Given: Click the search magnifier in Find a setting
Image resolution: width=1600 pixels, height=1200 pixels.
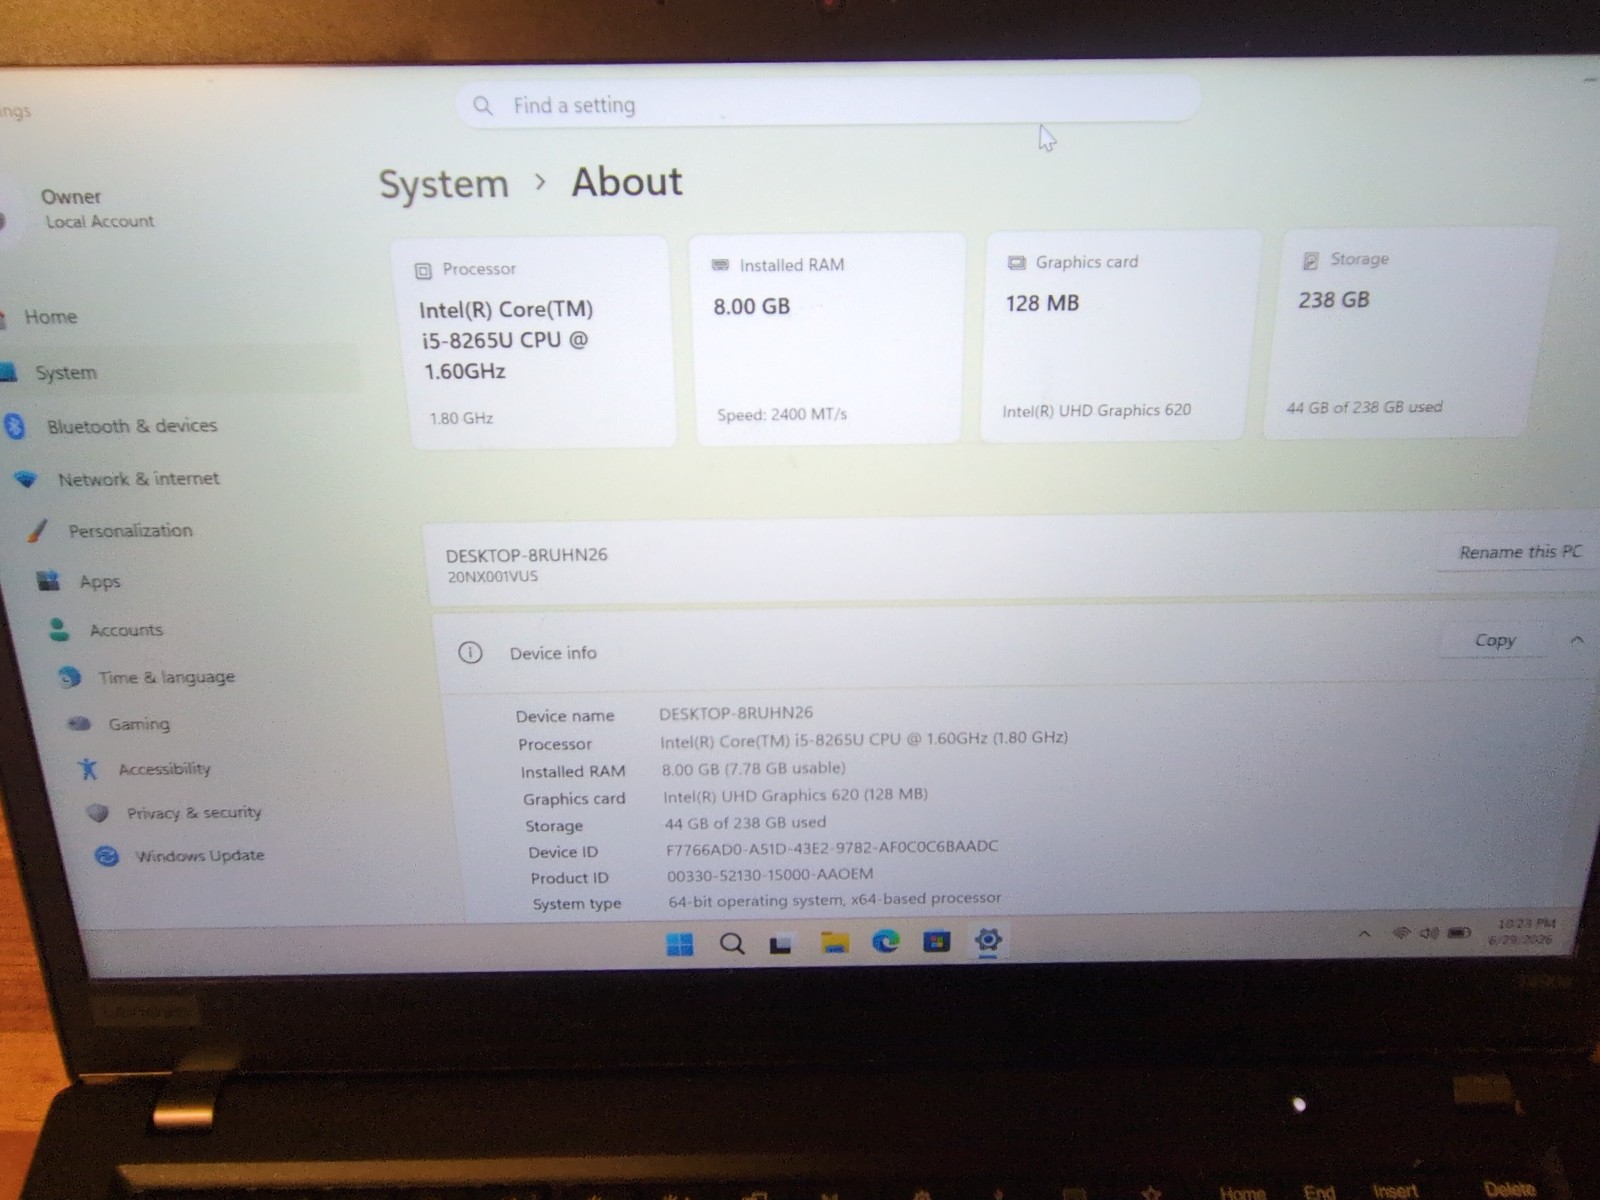Looking at the screenshot, I should (x=483, y=106).
